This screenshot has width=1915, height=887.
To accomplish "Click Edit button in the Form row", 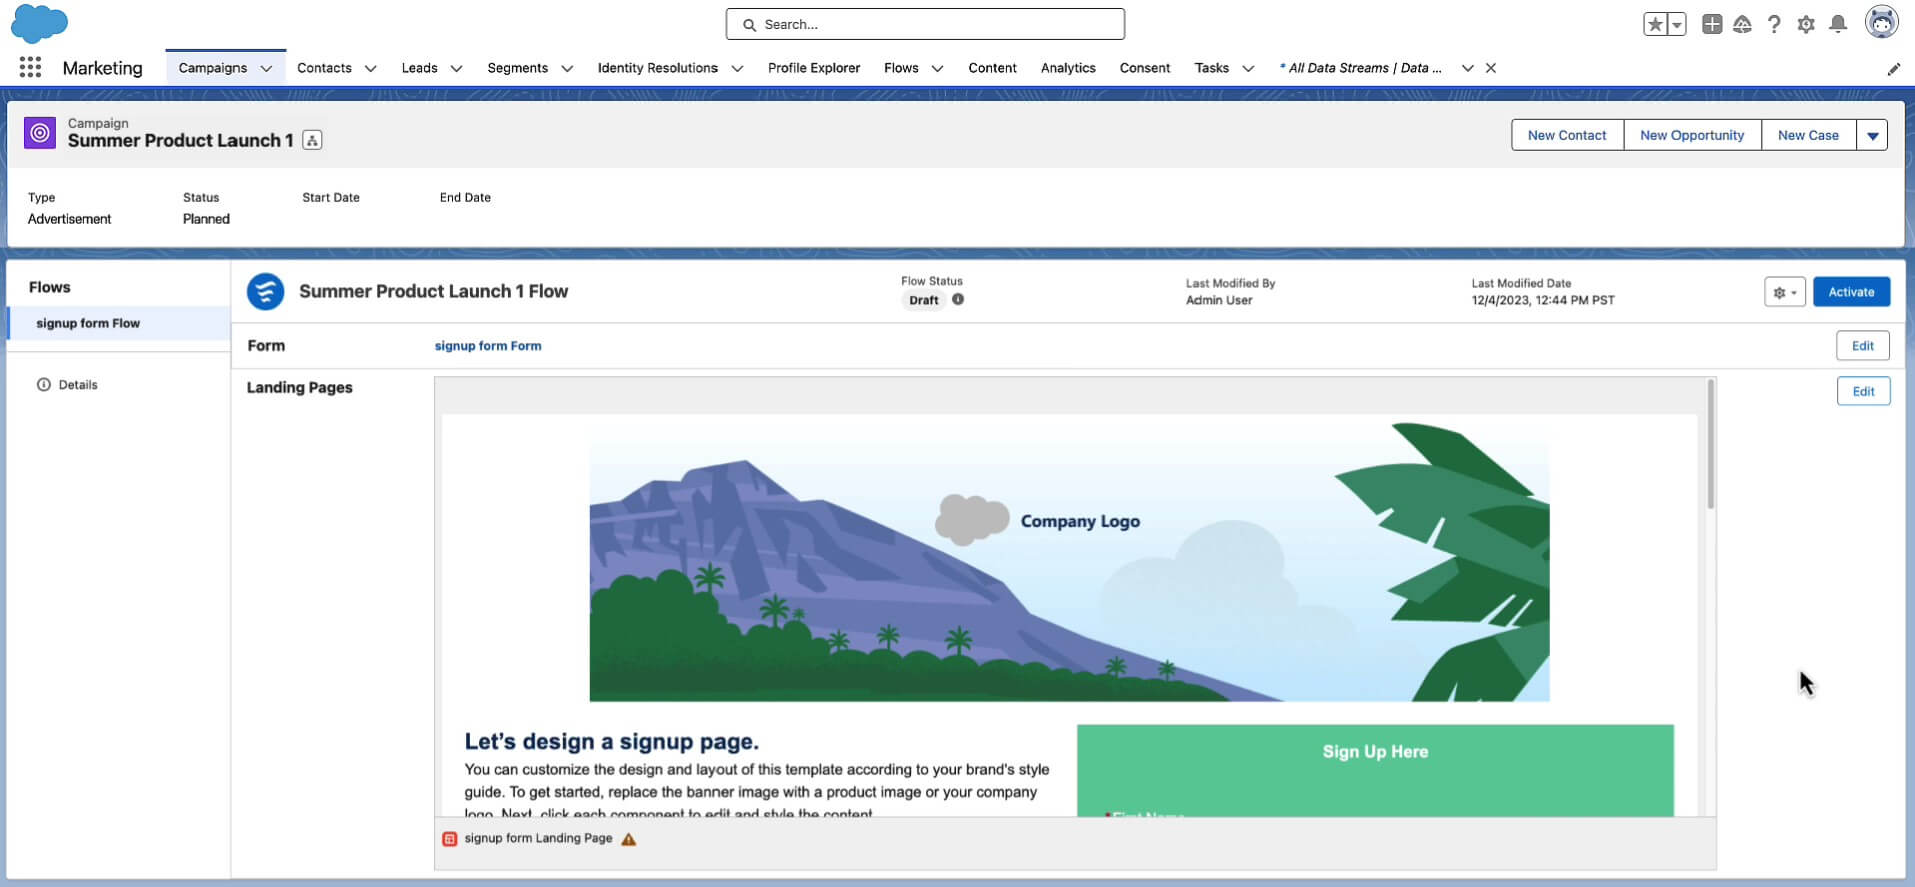I will (1863, 346).
